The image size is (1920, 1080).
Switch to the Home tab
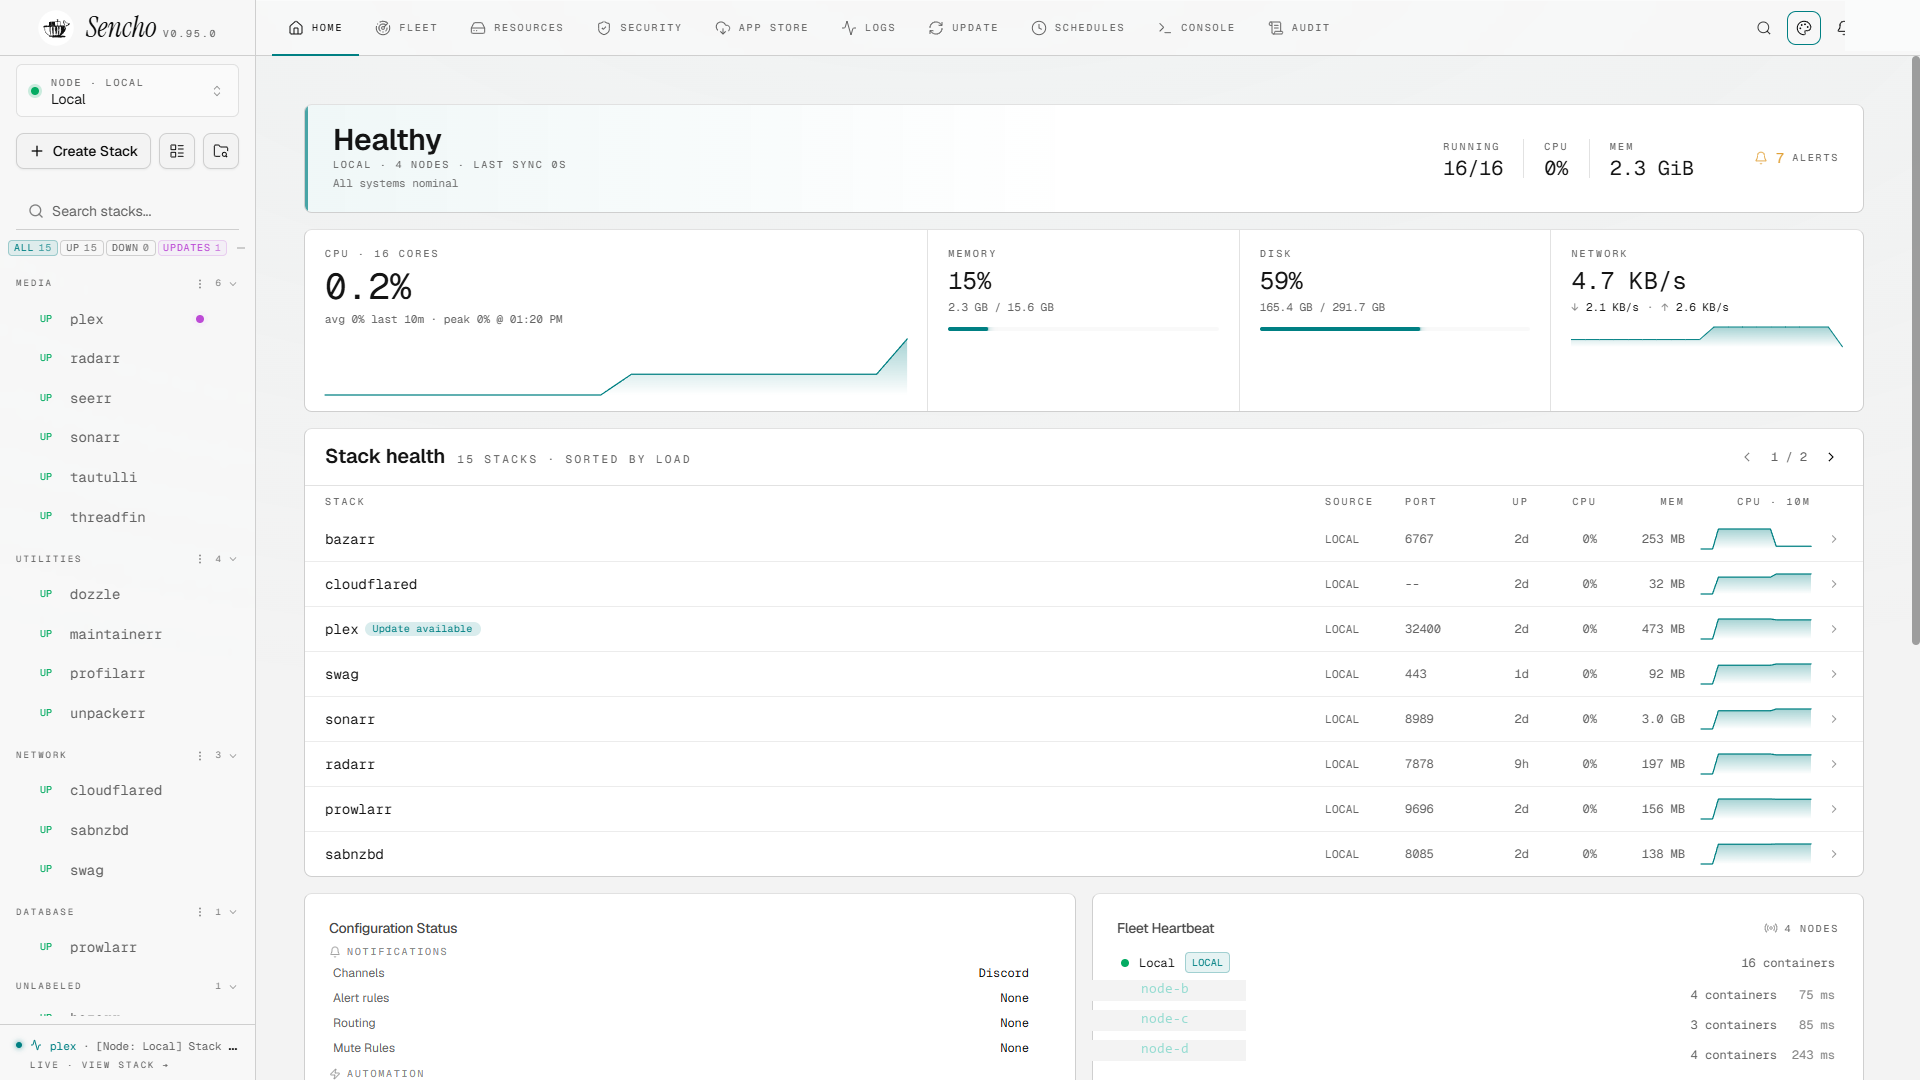coord(315,28)
